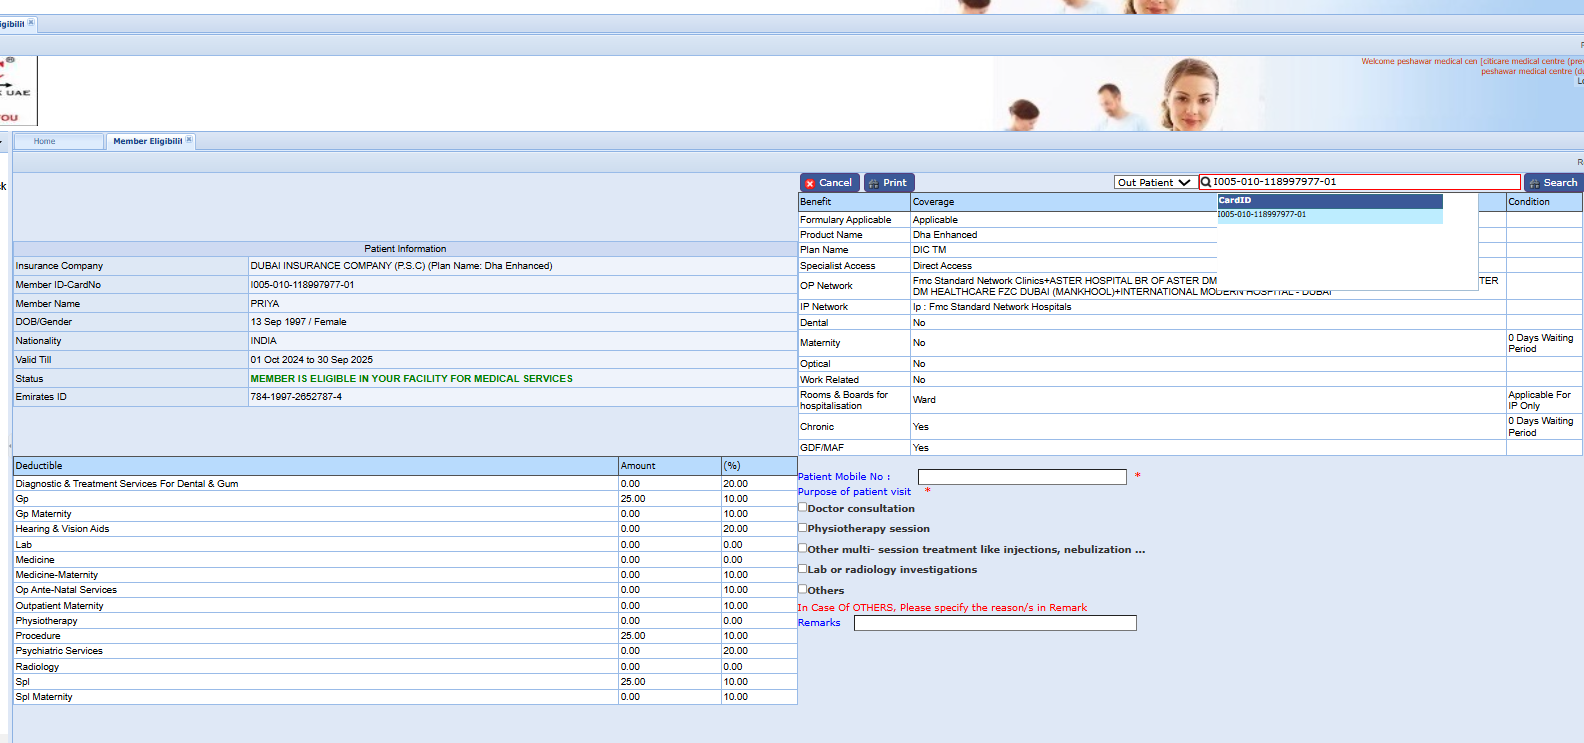Open the Out Patient dropdown
Screen dimensions: 1584x743
point(1154,182)
